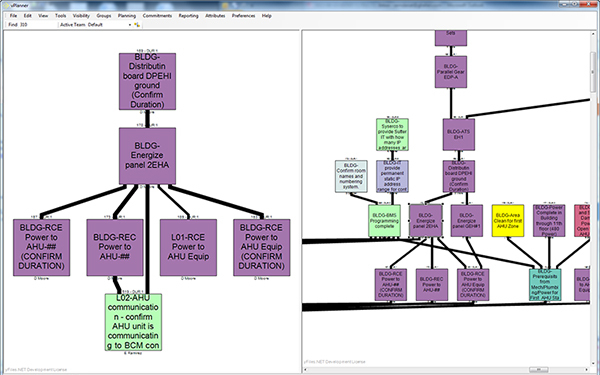Open the Groups menu

[104, 16]
